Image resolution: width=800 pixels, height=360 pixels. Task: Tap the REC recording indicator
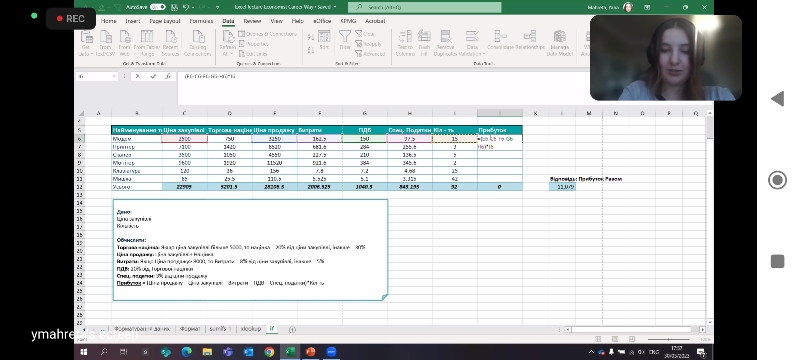[x=70, y=18]
